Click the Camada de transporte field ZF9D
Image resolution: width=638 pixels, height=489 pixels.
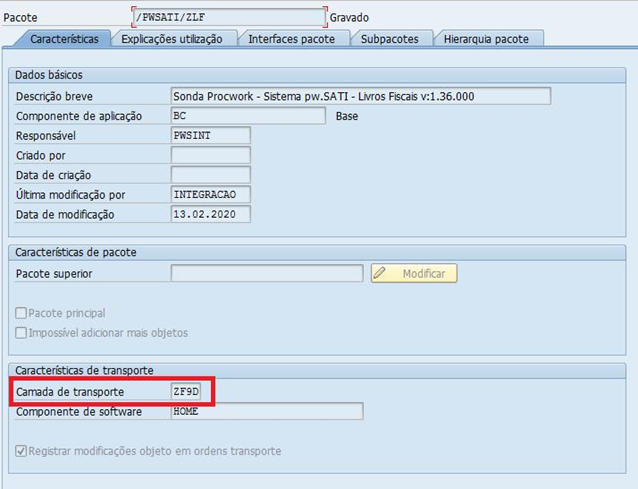186,392
